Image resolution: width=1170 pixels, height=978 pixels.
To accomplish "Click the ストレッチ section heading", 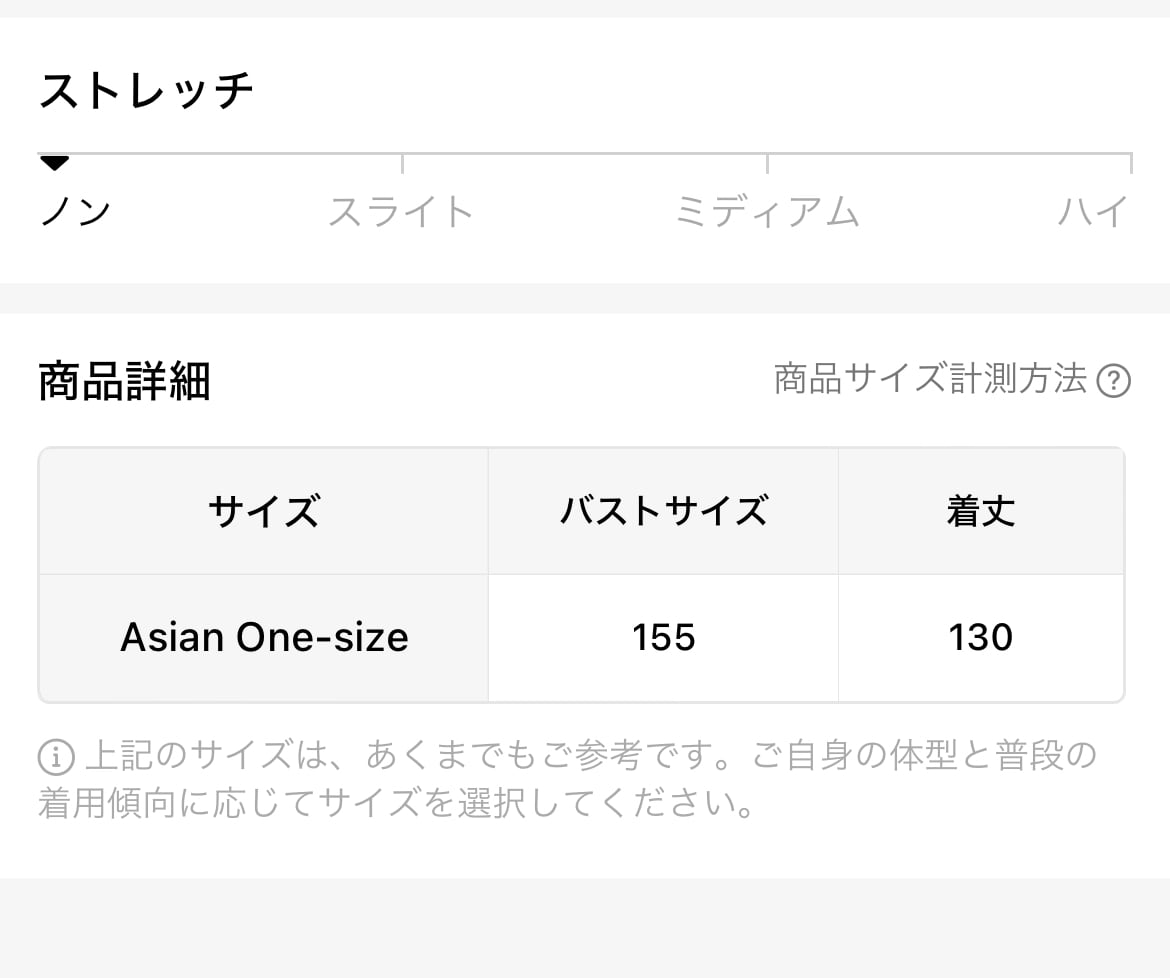I will point(146,91).
